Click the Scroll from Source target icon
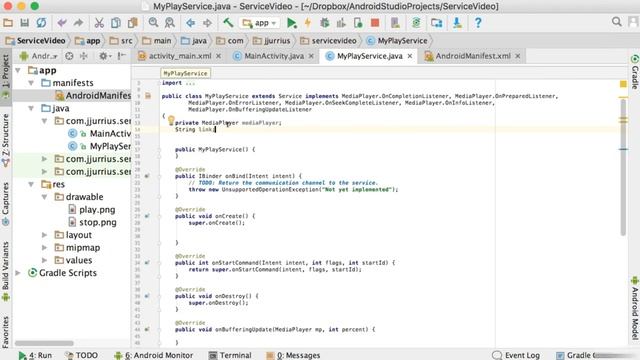640x360 pixels. click(69, 56)
